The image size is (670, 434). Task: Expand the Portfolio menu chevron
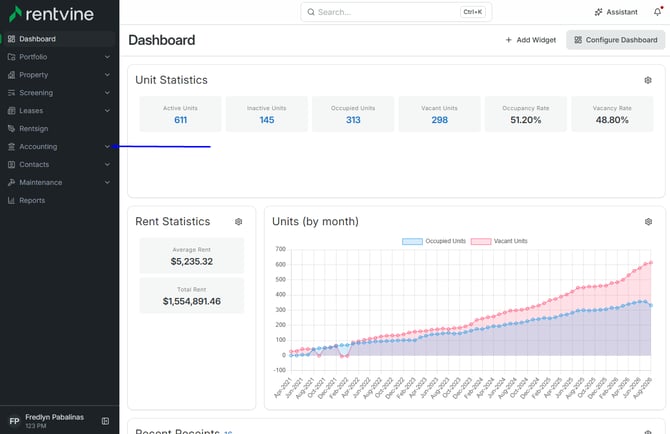107,57
